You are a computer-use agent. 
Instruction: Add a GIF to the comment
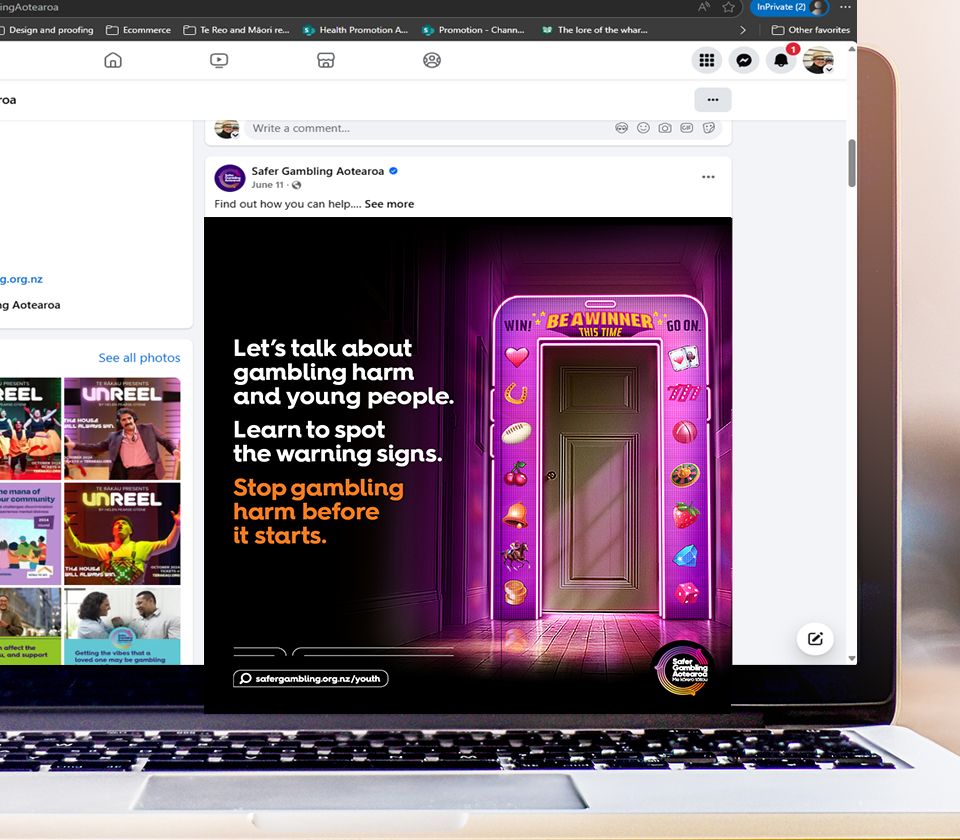[687, 128]
